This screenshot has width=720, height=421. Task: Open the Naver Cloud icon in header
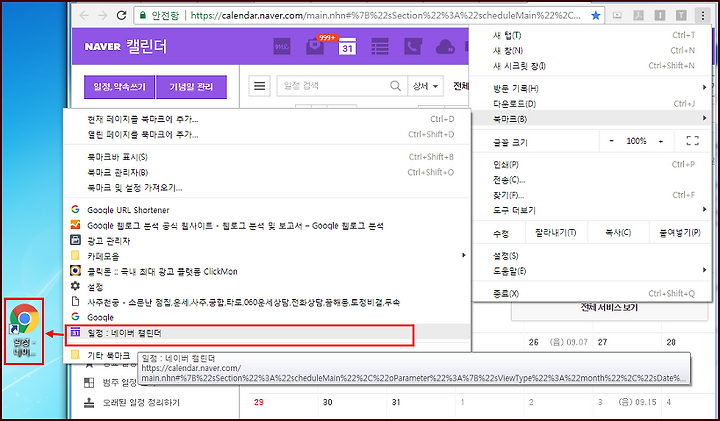tap(445, 47)
